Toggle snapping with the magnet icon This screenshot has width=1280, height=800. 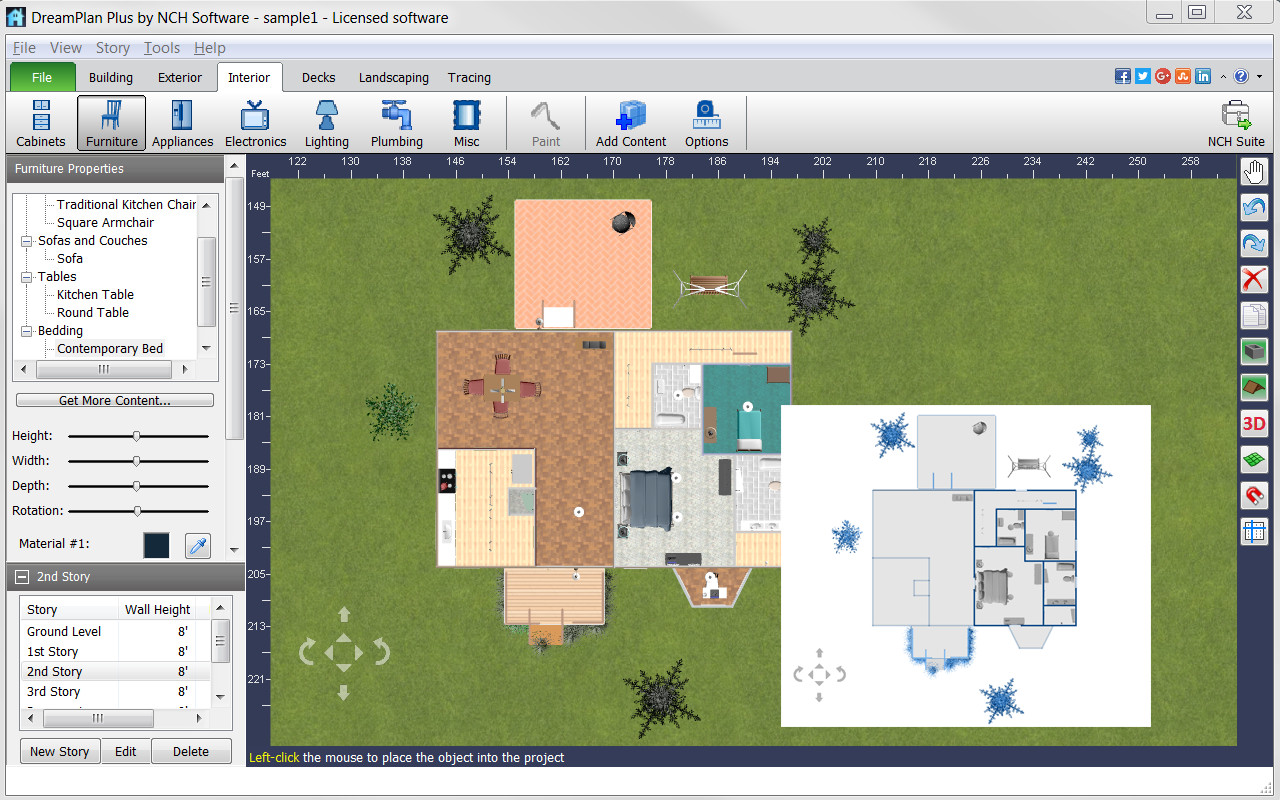tap(1254, 495)
